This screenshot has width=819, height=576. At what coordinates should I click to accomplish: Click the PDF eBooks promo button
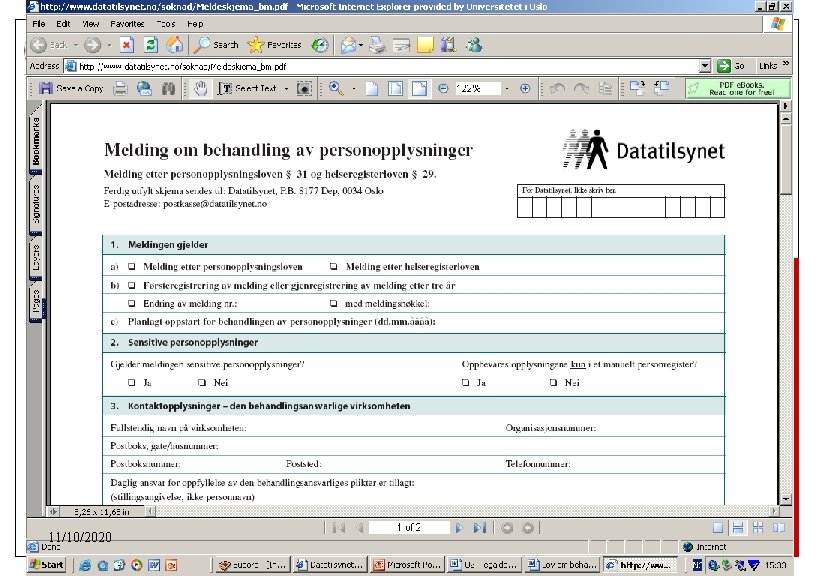[738, 89]
